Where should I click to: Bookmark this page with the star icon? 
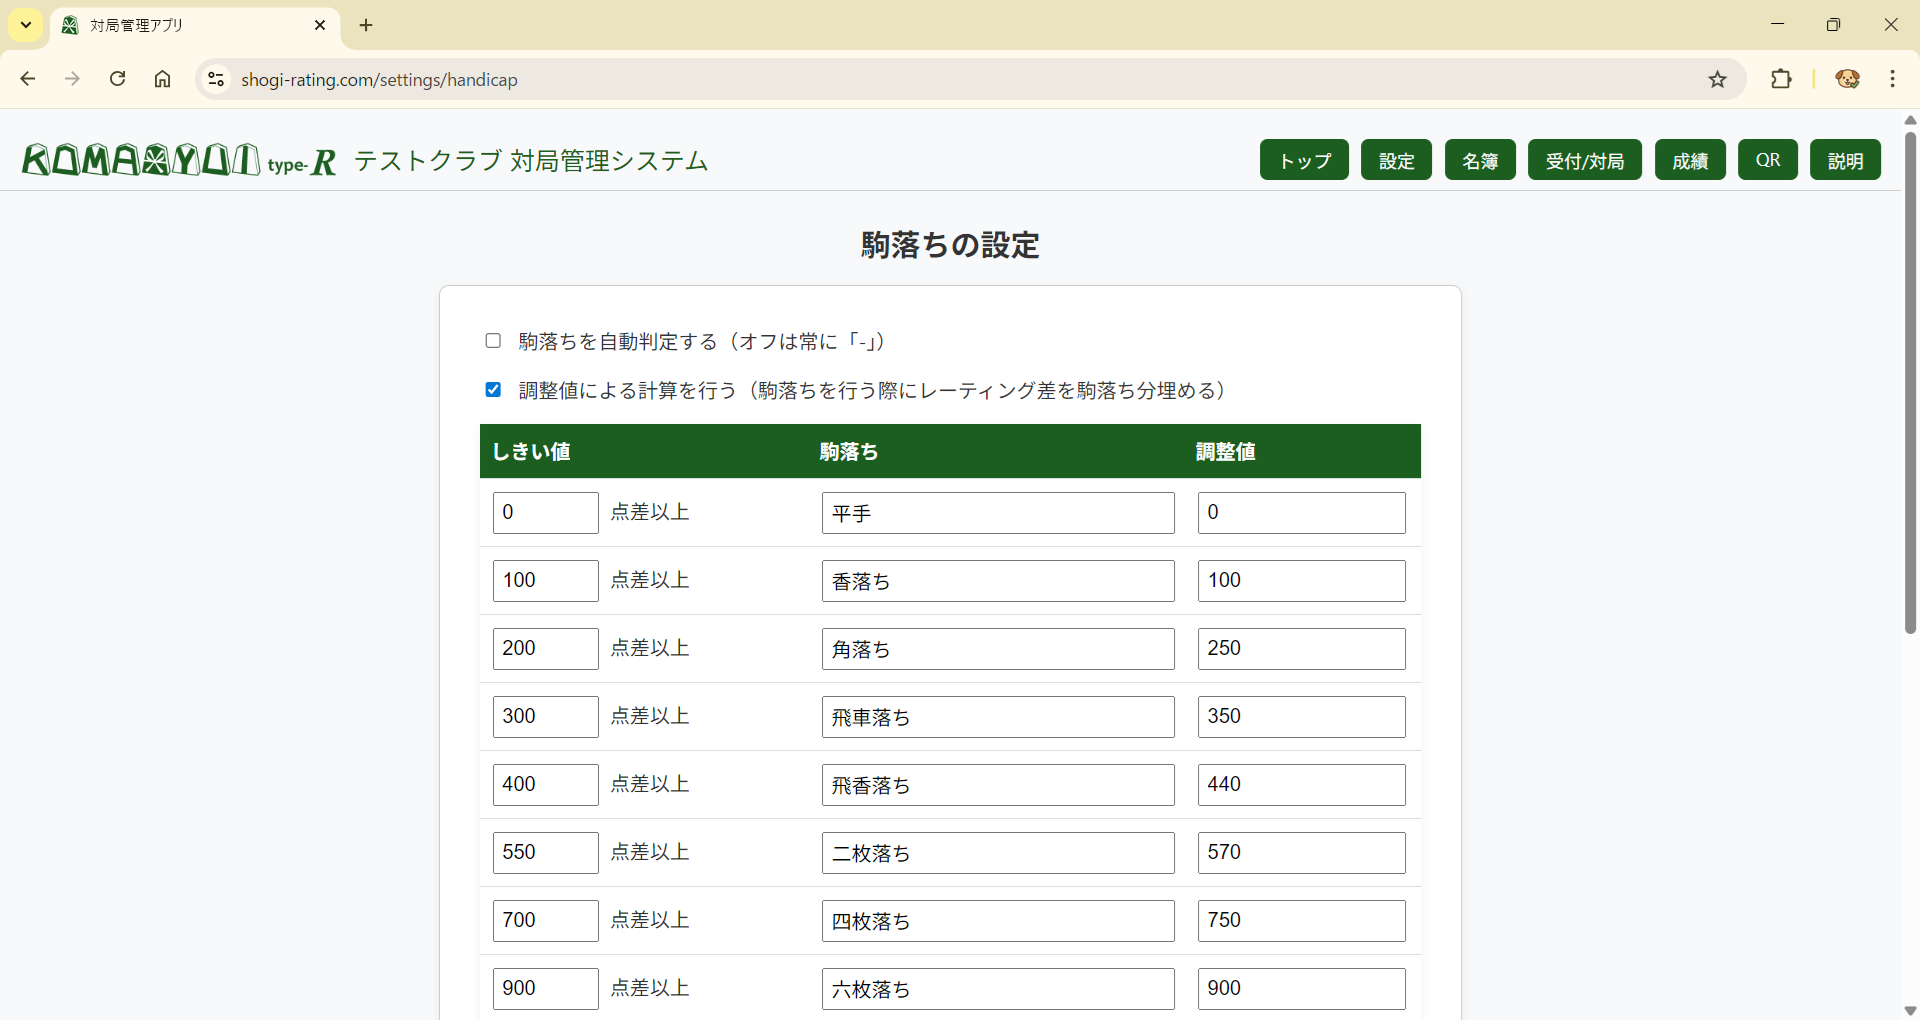click(1717, 79)
